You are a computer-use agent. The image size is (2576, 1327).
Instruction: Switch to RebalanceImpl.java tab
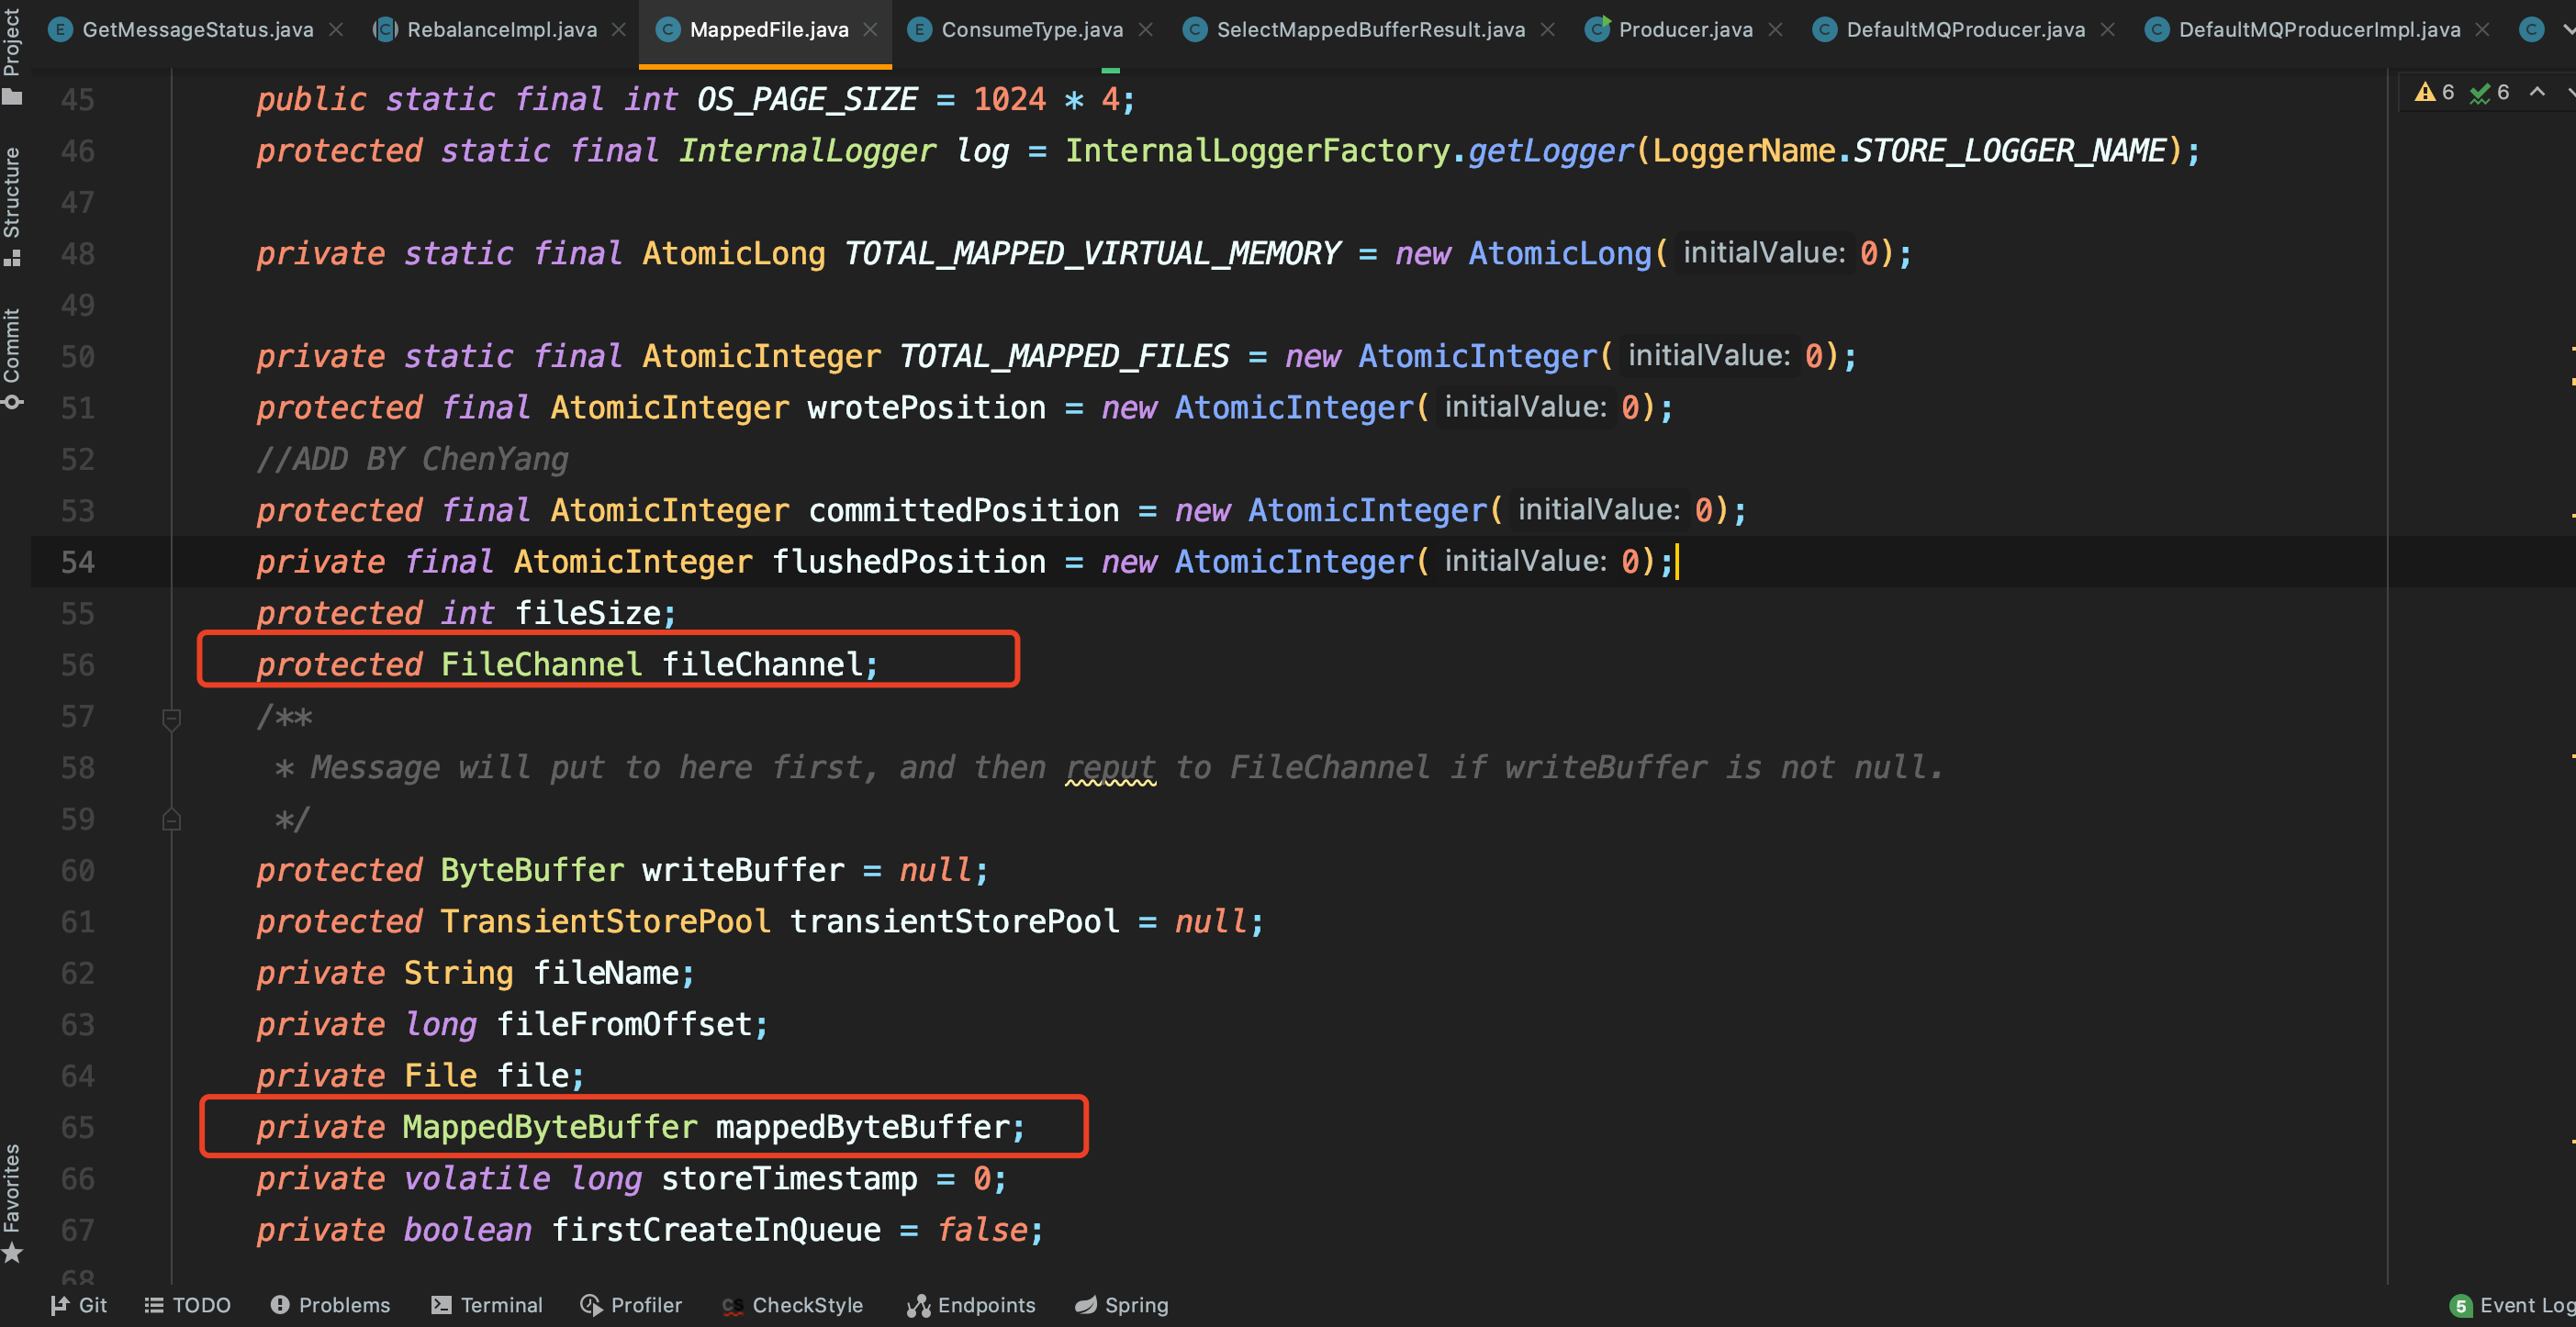point(502,30)
